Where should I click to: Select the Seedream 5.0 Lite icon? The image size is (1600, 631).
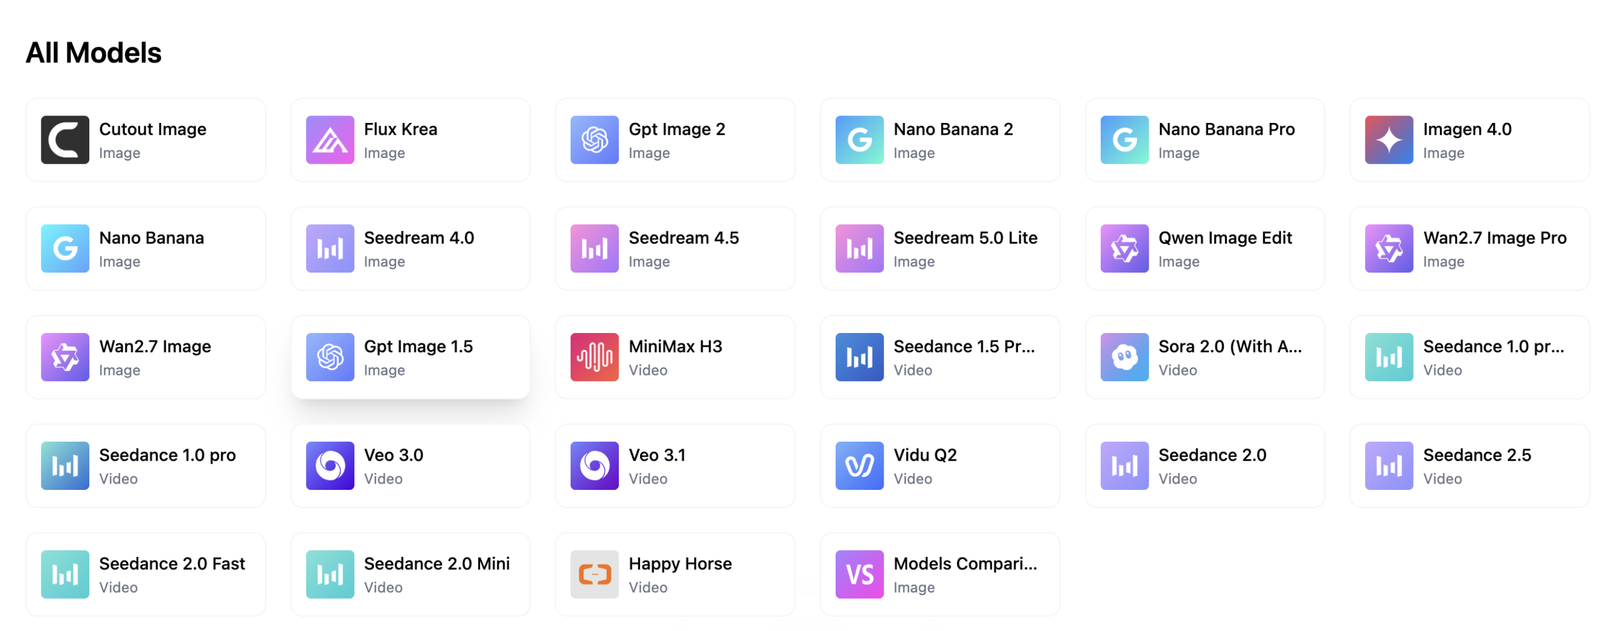tap(860, 248)
